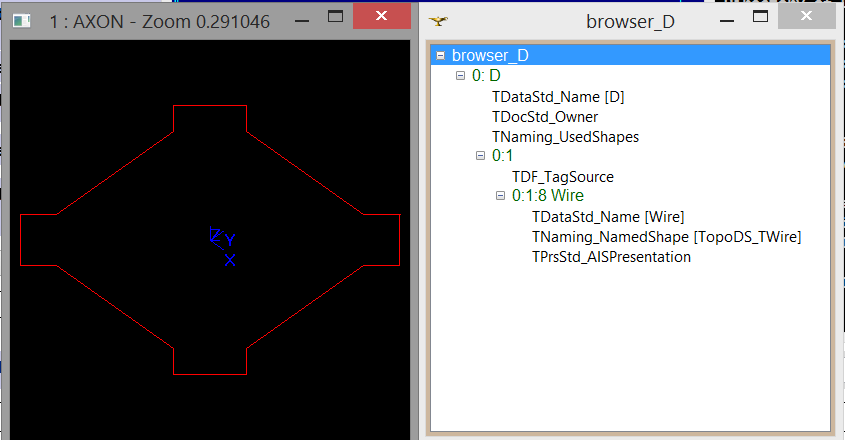
Task: Collapse the browser_D root node
Action: click(x=441, y=56)
